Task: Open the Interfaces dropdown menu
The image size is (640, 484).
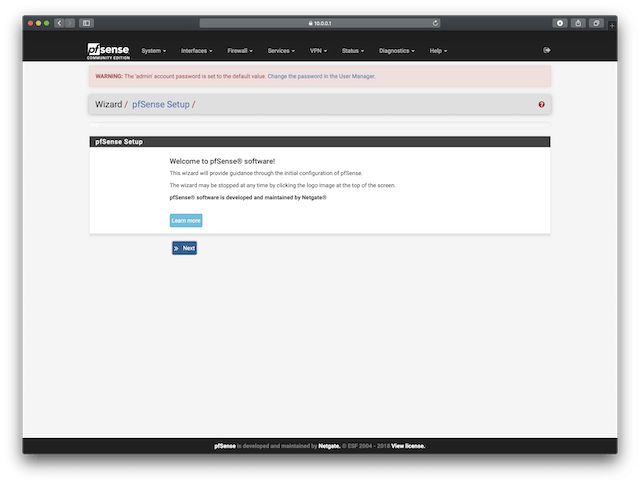Action: click(x=197, y=51)
